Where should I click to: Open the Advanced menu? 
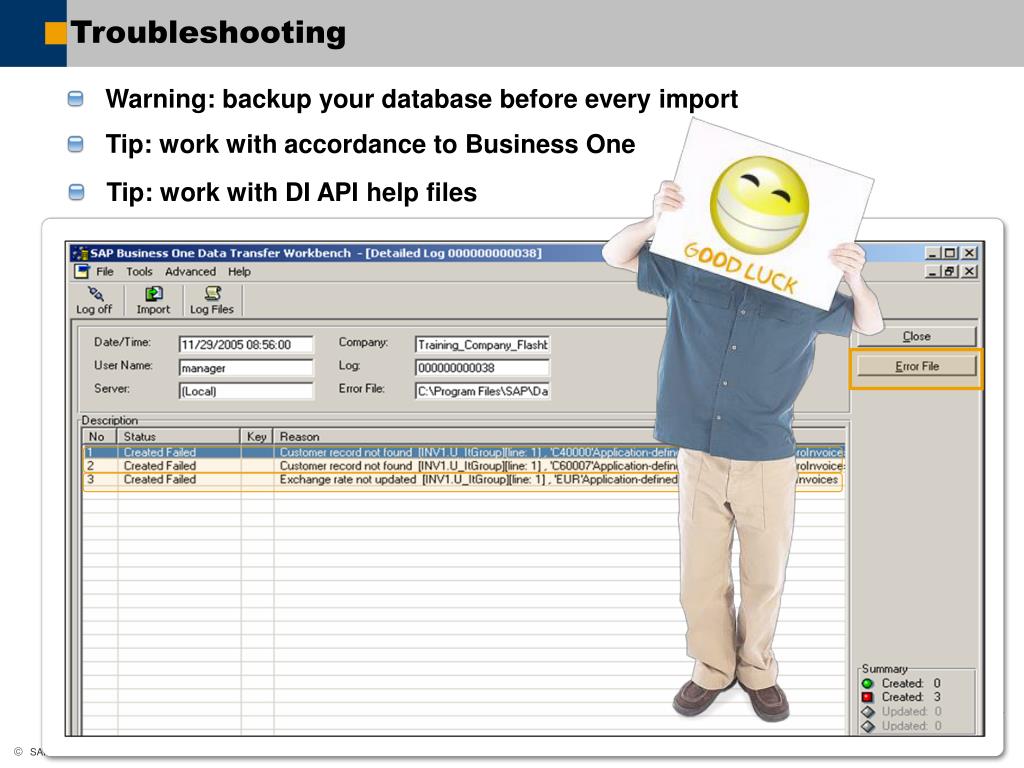tap(190, 272)
